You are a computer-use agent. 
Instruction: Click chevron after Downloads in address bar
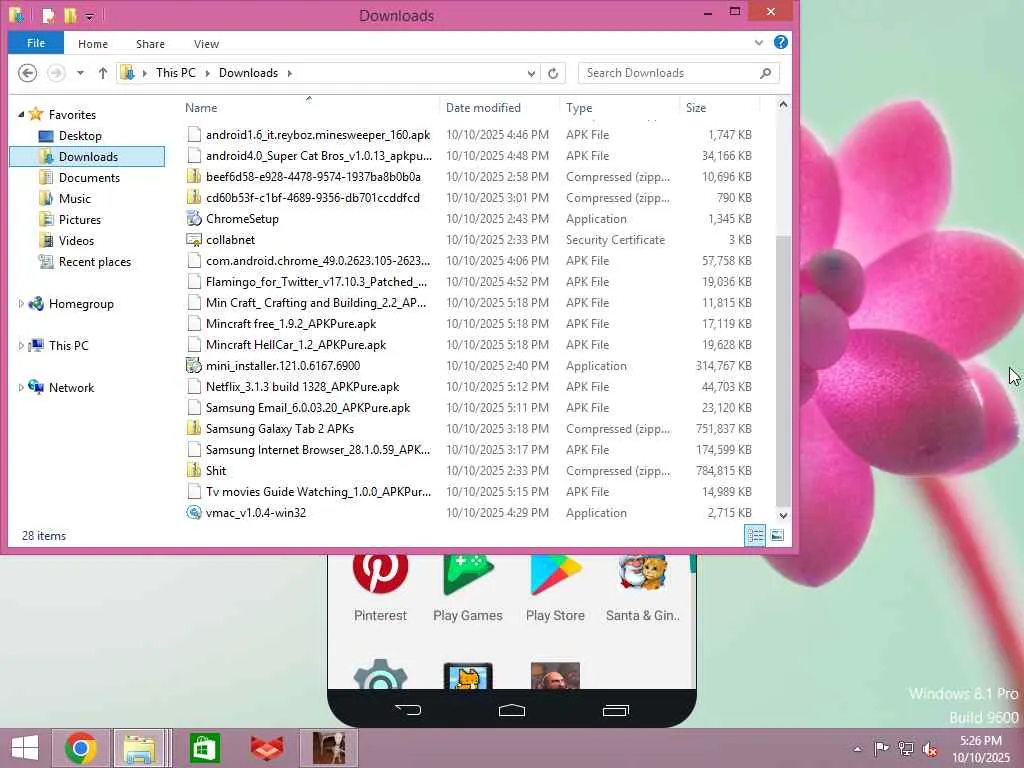coord(289,73)
